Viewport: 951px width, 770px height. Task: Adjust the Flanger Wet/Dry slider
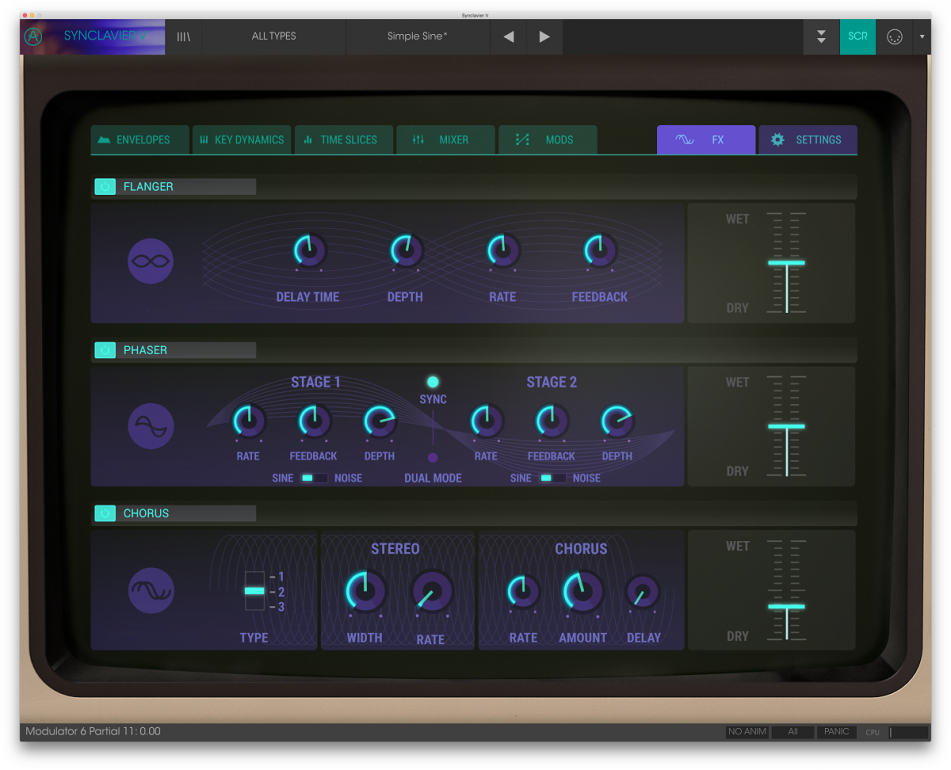point(789,264)
